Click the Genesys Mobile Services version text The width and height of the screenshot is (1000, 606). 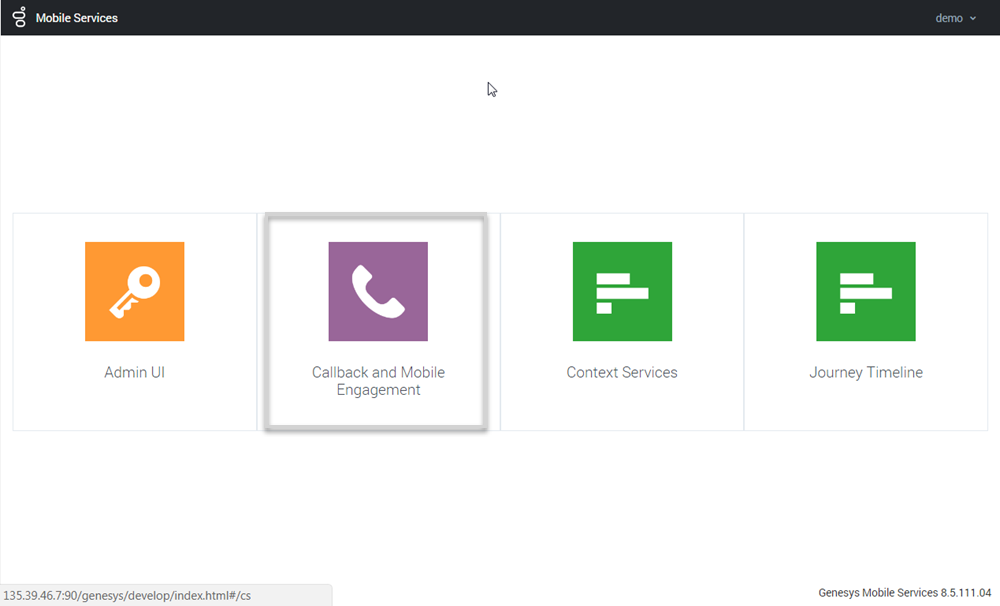click(x=904, y=593)
